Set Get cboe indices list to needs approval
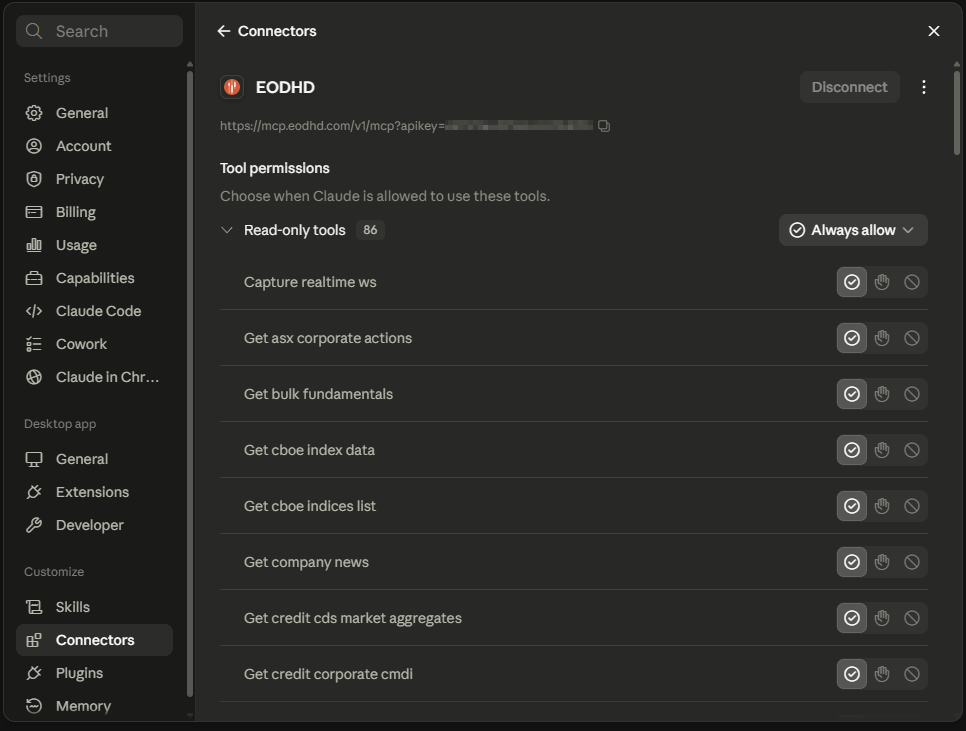This screenshot has width=966, height=731. pos(882,506)
